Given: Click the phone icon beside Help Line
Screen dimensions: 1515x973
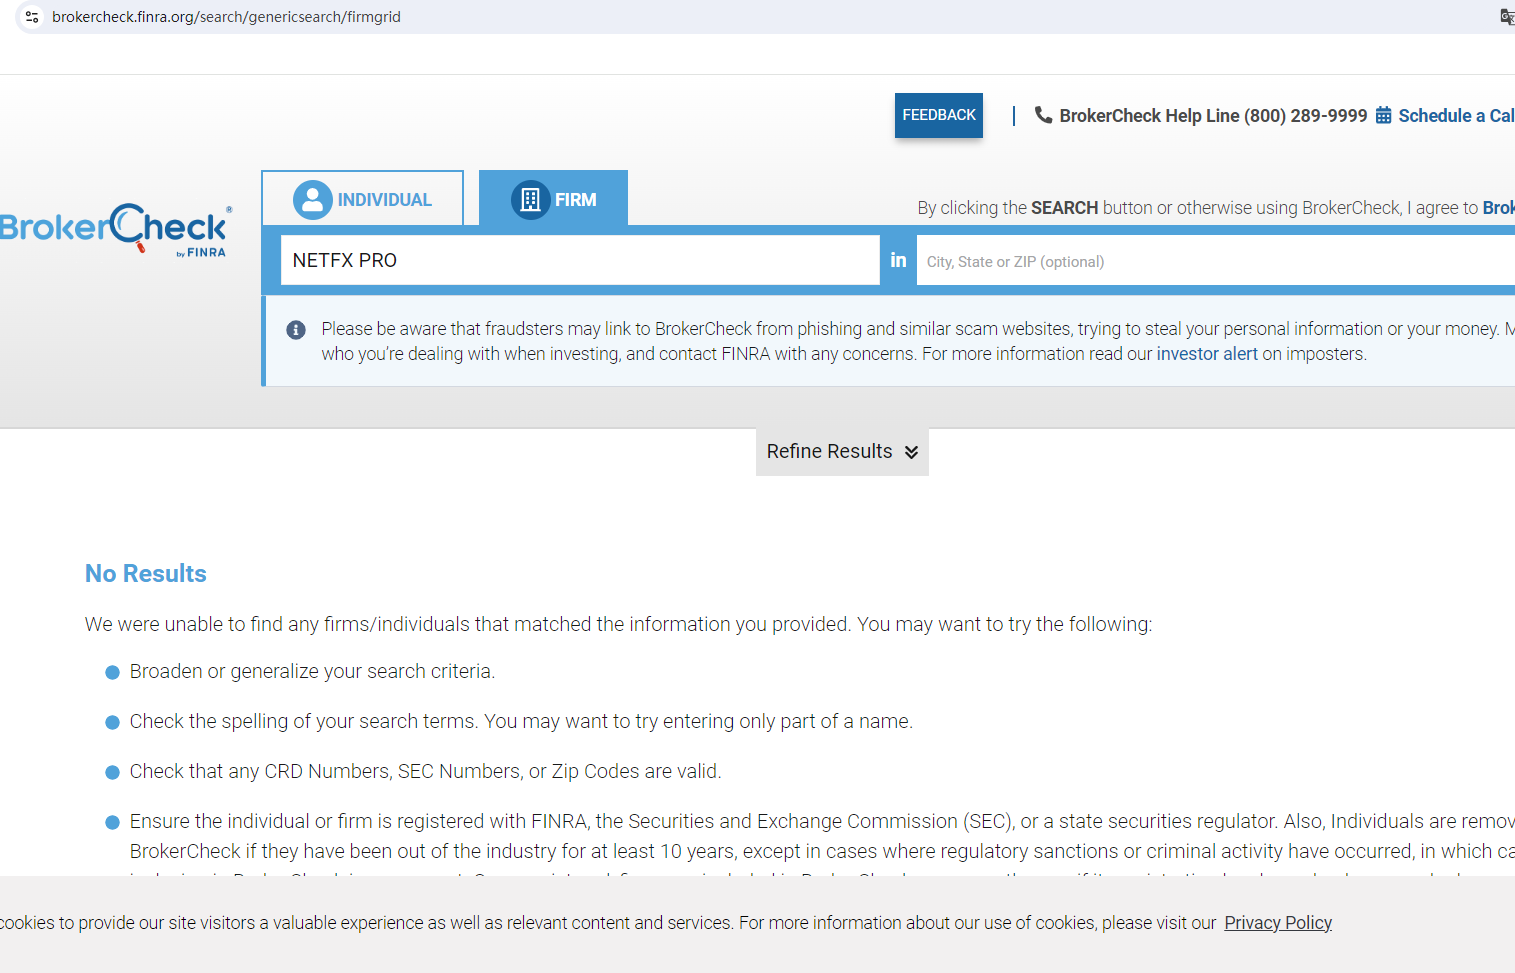Looking at the screenshot, I should 1043,115.
